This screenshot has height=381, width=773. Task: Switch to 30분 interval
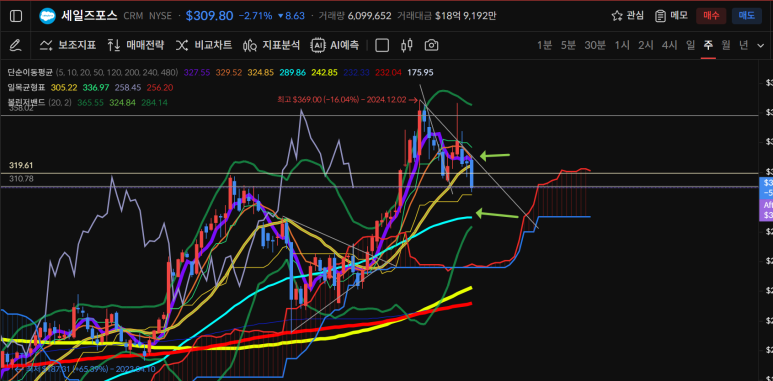coord(595,45)
